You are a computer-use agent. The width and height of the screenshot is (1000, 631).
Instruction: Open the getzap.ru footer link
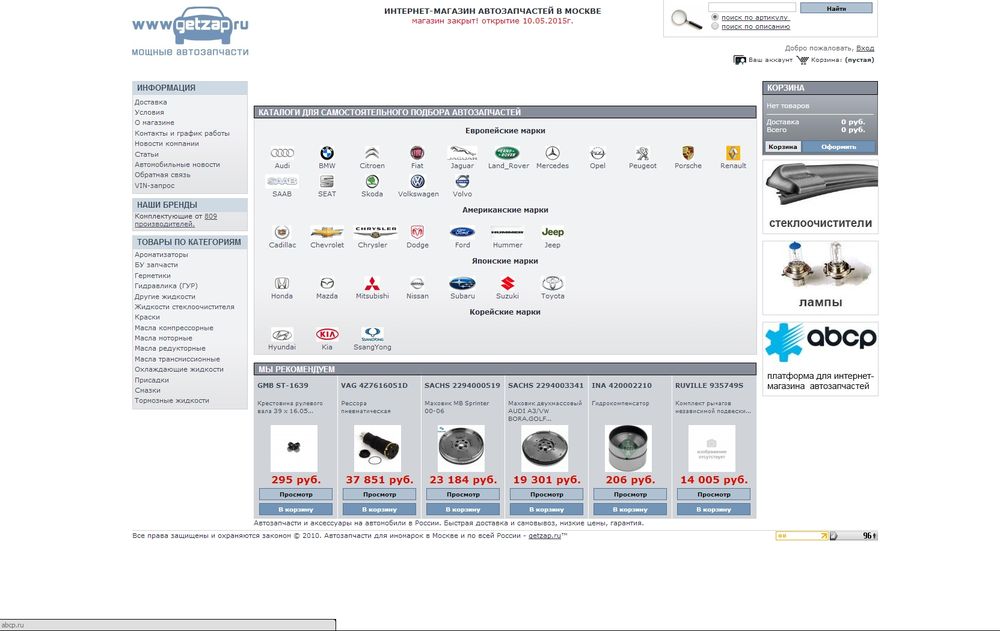coord(545,536)
